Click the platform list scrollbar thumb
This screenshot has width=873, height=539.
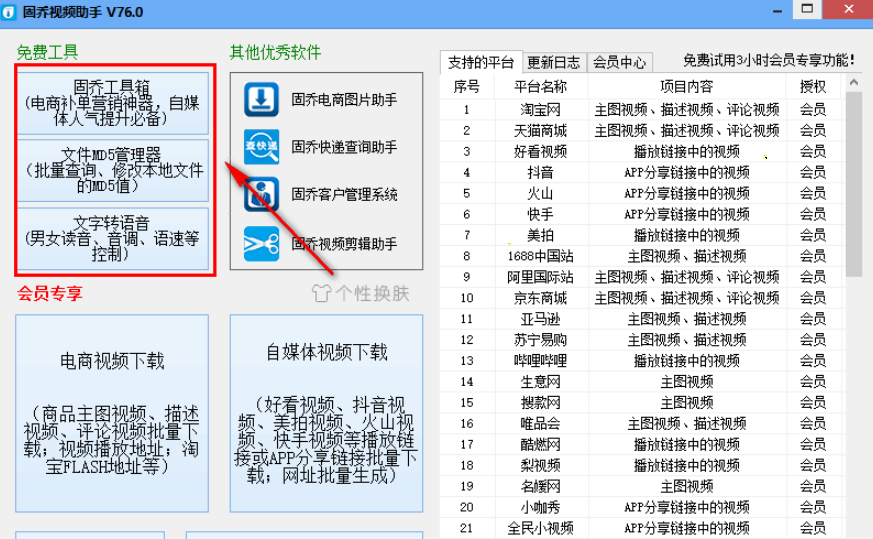(854, 184)
